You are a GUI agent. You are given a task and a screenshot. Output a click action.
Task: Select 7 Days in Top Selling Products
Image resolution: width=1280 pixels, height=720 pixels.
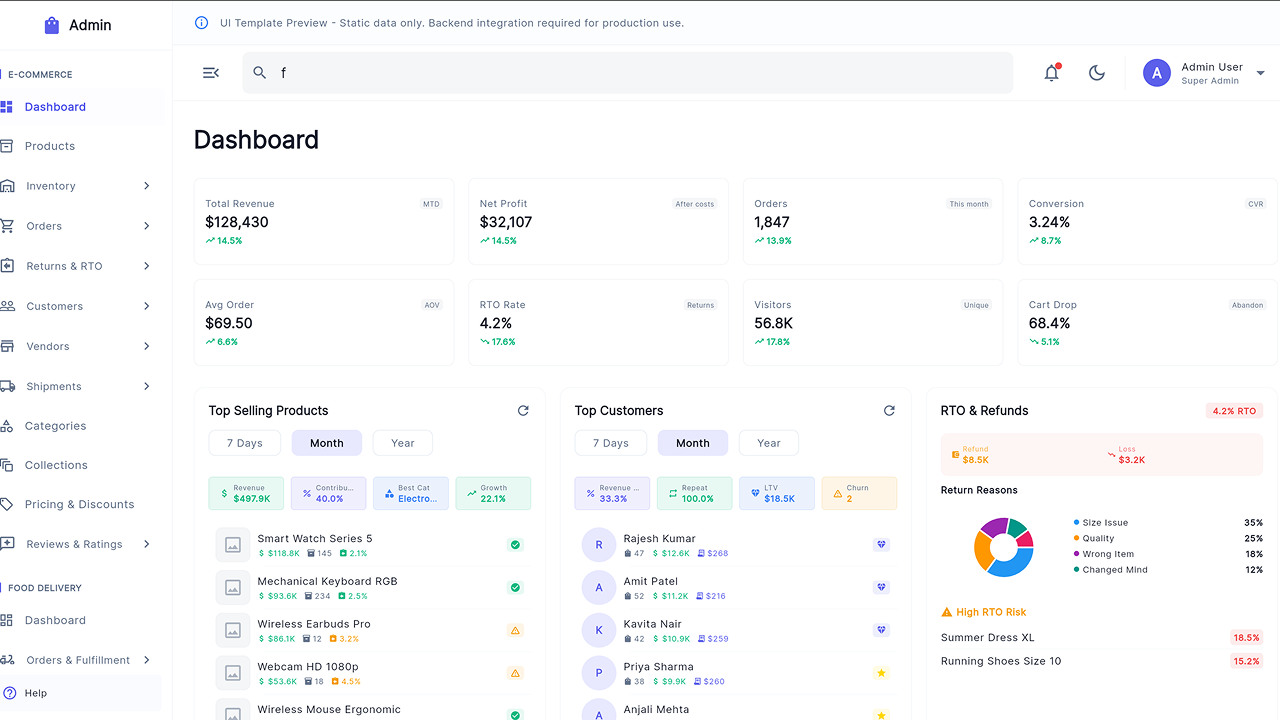pyautogui.click(x=245, y=443)
